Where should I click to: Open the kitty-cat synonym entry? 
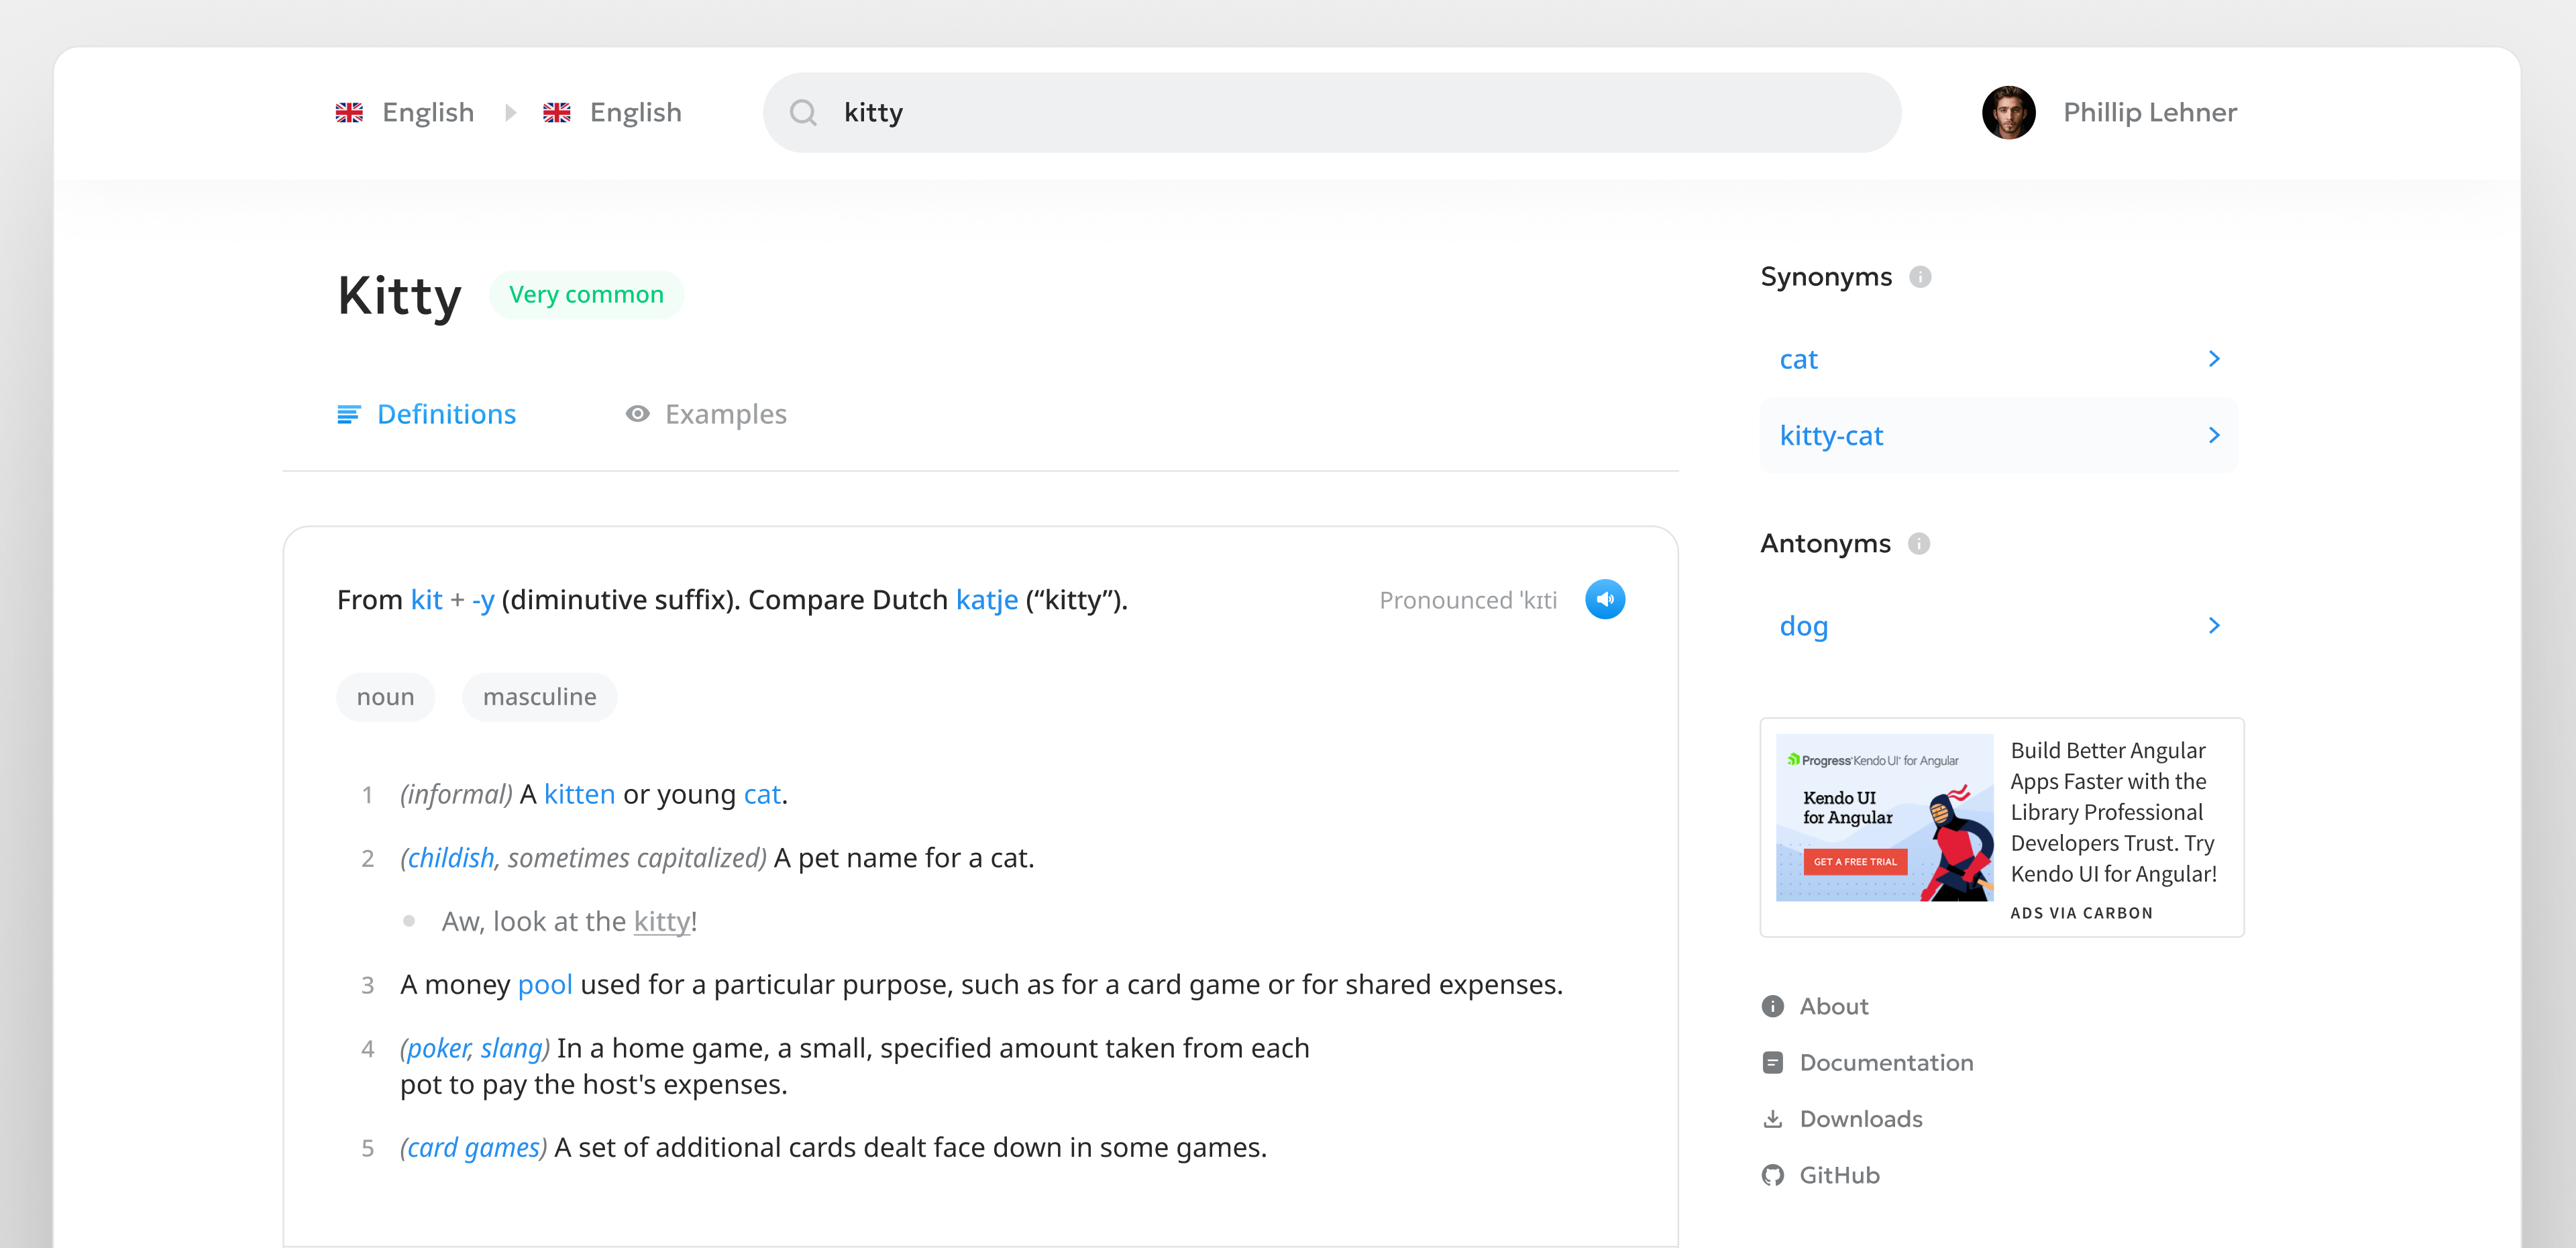(1999, 435)
